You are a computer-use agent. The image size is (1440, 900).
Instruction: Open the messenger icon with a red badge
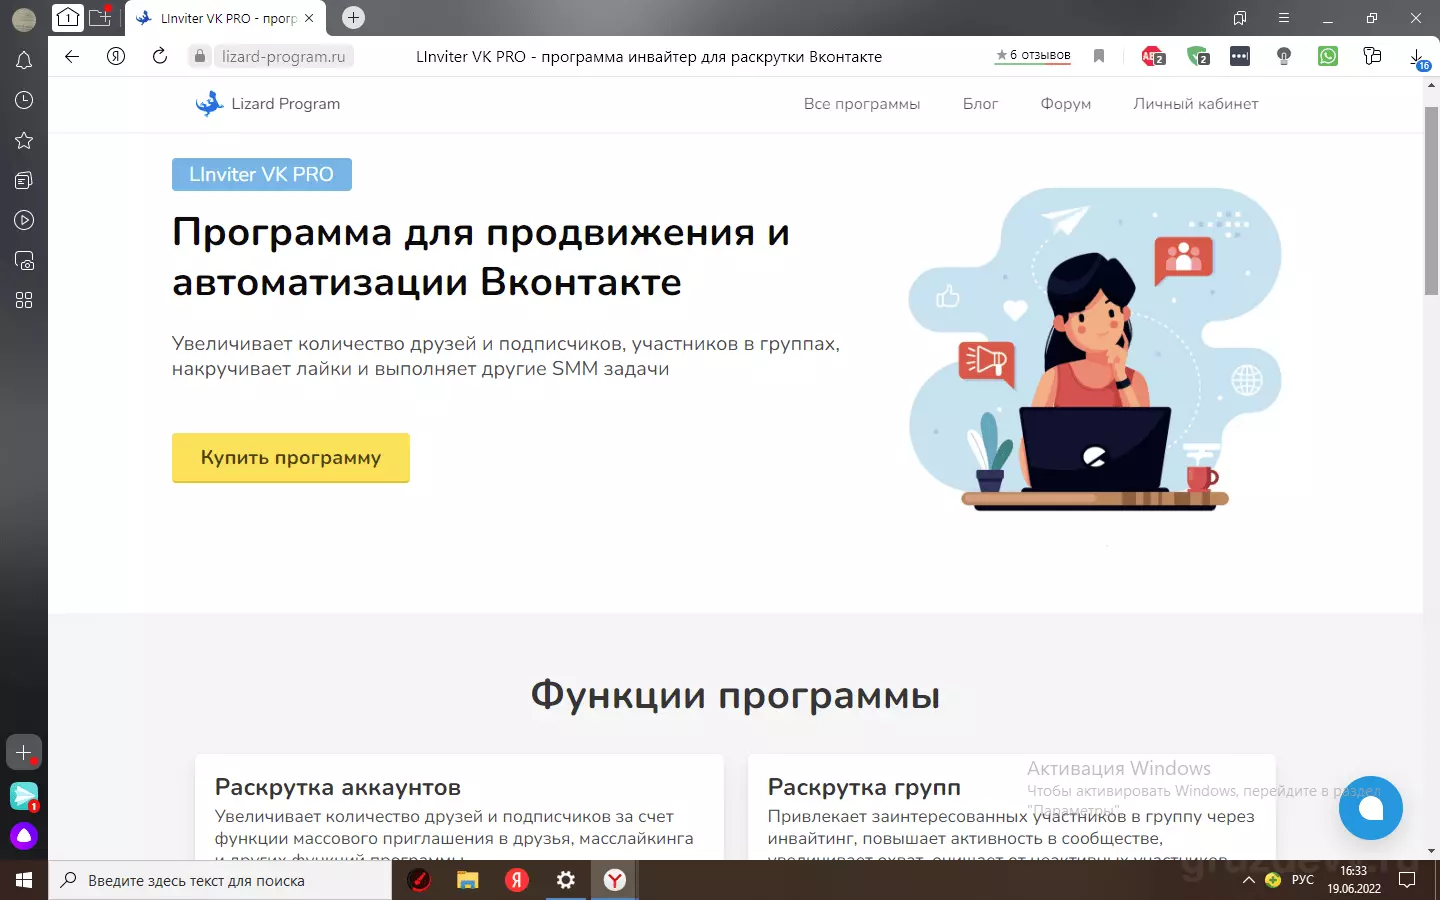click(x=24, y=796)
